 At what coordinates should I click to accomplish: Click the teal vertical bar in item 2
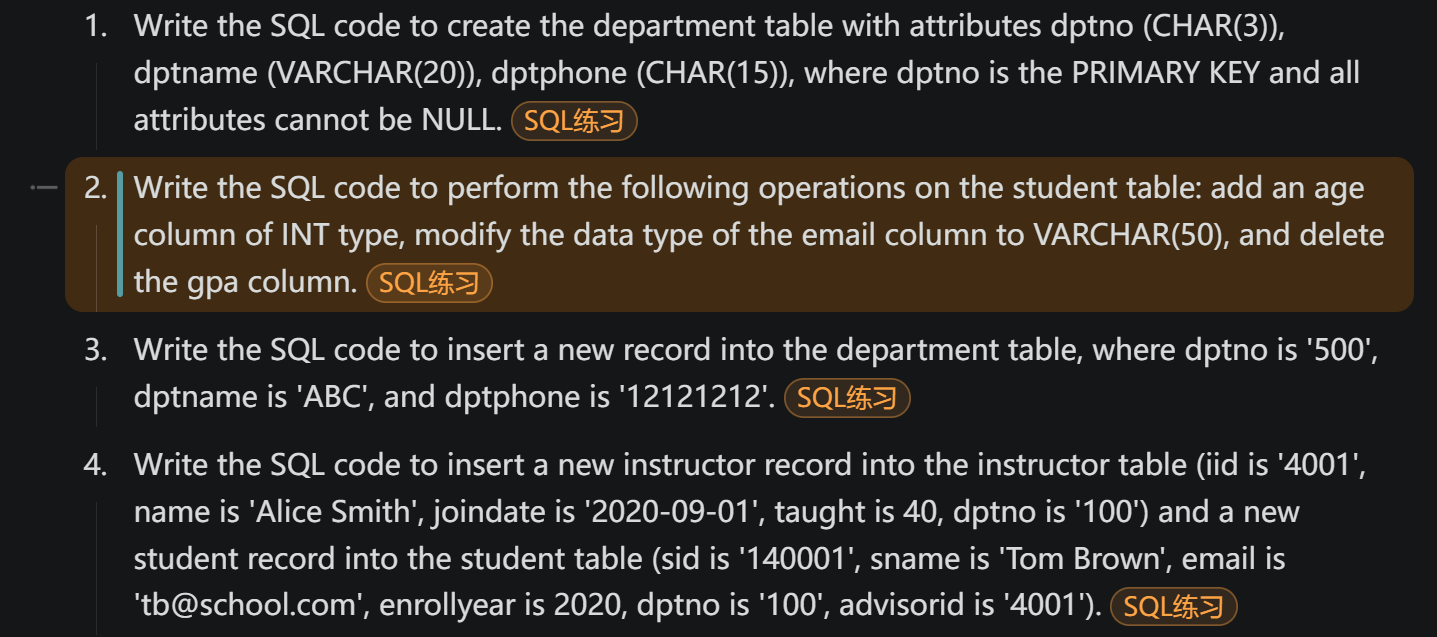click(x=120, y=234)
